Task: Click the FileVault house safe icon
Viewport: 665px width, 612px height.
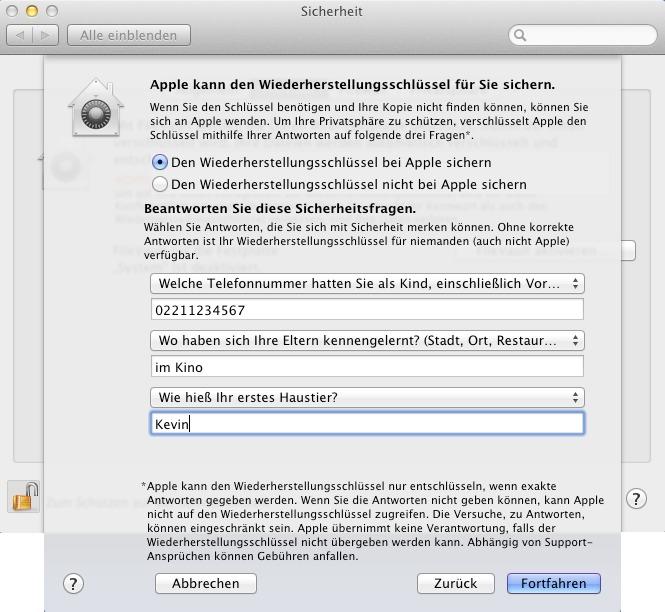Action: tap(96, 108)
